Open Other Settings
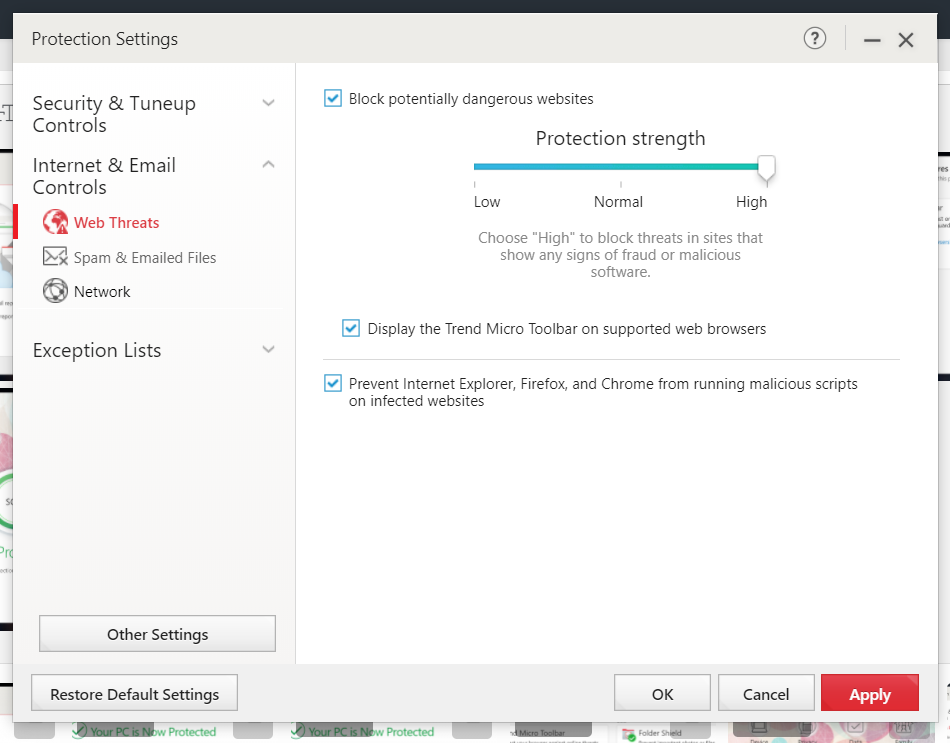The width and height of the screenshot is (950, 743). (x=158, y=634)
